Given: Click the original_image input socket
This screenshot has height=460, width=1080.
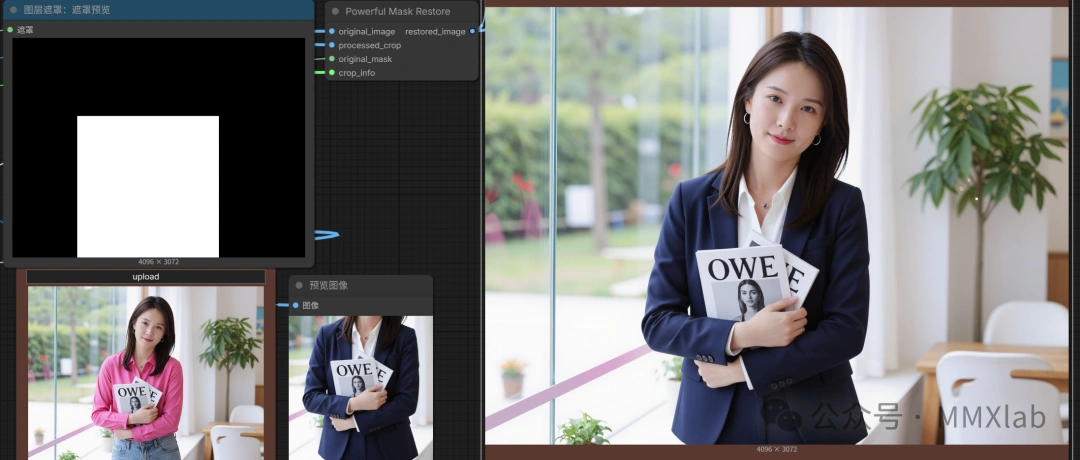Looking at the screenshot, I should pyautogui.click(x=331, y=31).
